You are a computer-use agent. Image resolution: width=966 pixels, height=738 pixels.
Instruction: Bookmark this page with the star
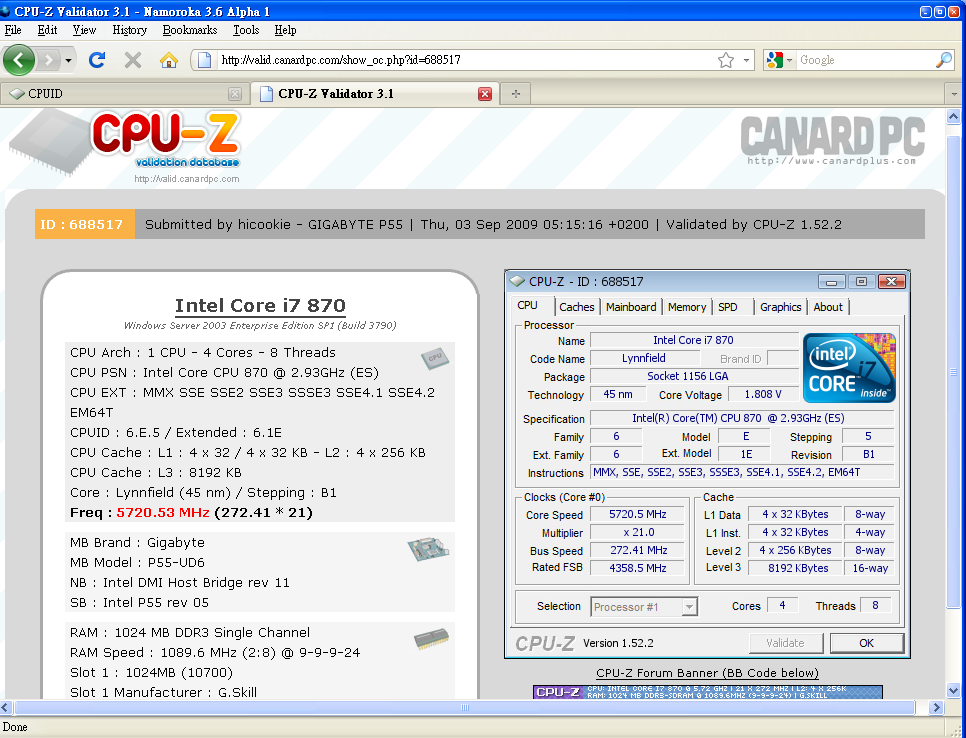[726, 60]
